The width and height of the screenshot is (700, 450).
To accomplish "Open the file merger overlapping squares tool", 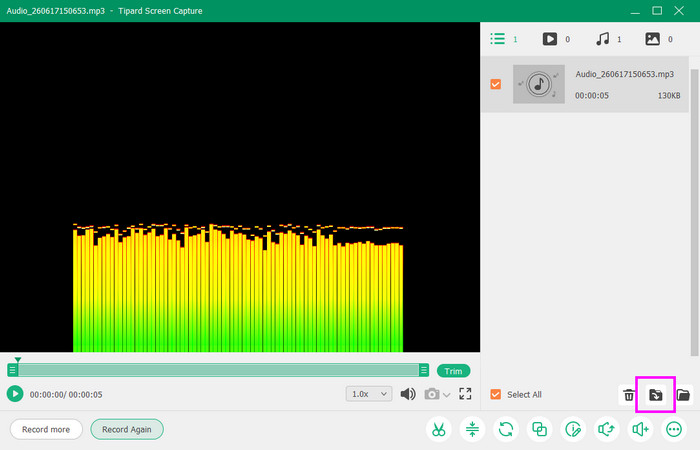I will pos(539,429).
